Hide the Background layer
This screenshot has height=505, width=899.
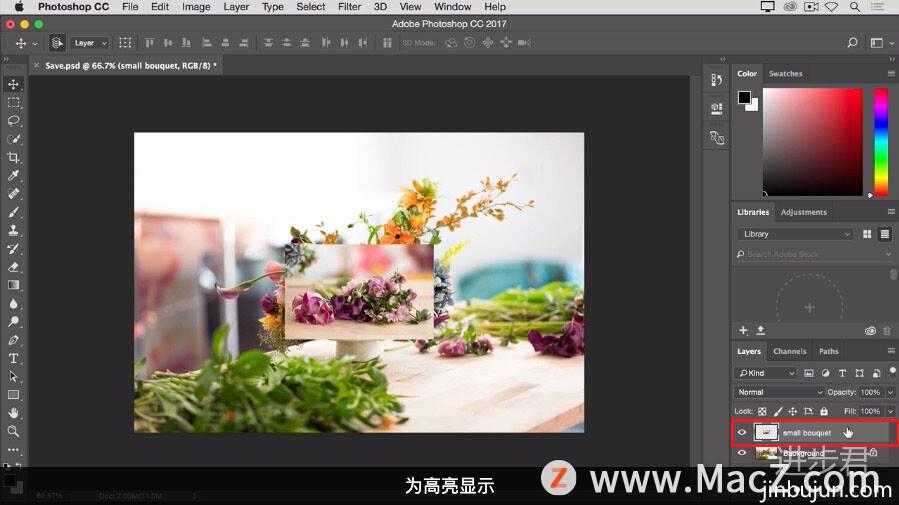[742, 453]
